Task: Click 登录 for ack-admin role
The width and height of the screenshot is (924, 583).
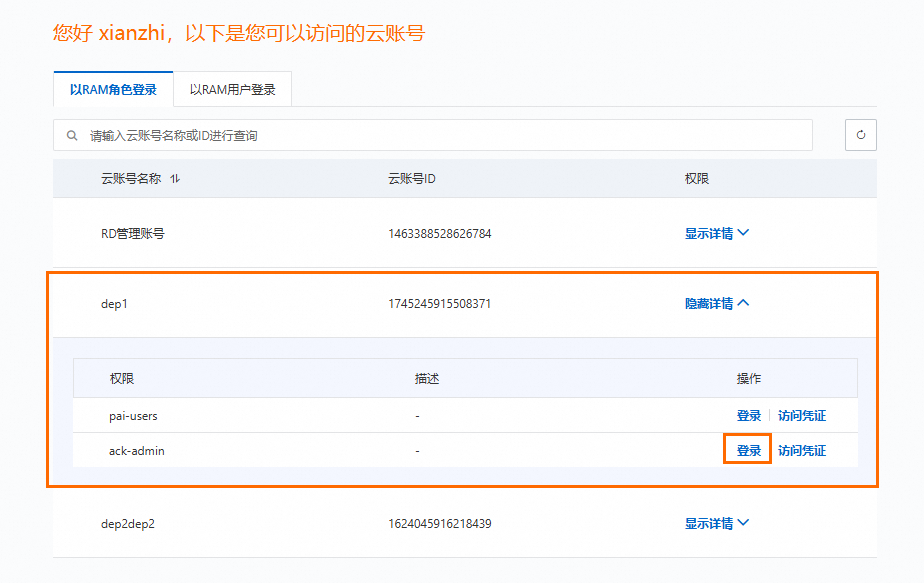Action: tap(748, 450)
